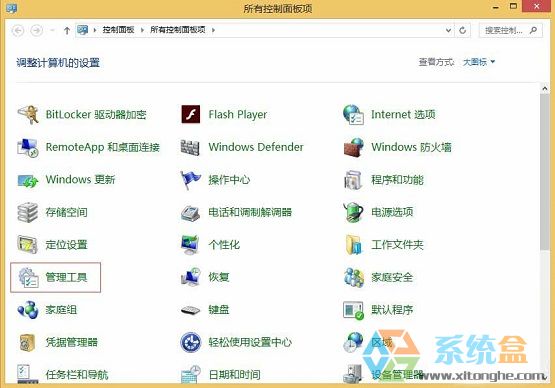Open the 大图标 view mode dropdown
This screenshot has width=555, height=388.
(x=479, y=62)
